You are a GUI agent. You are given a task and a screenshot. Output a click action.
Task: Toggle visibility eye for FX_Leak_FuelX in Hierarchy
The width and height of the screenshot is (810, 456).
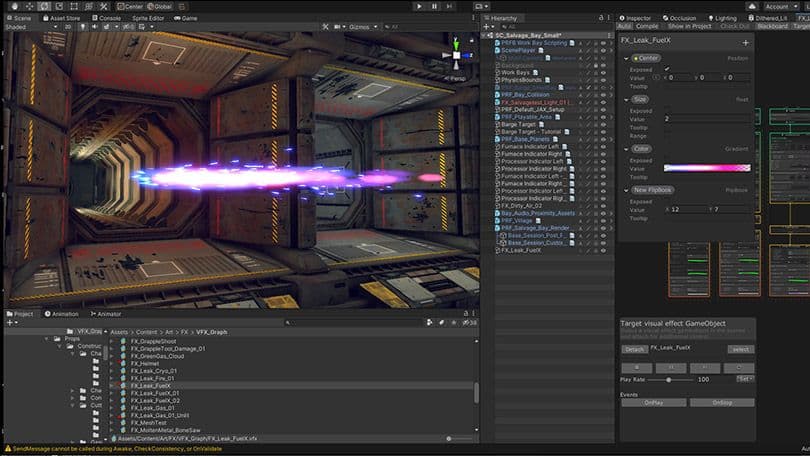[x=602, y=250]
